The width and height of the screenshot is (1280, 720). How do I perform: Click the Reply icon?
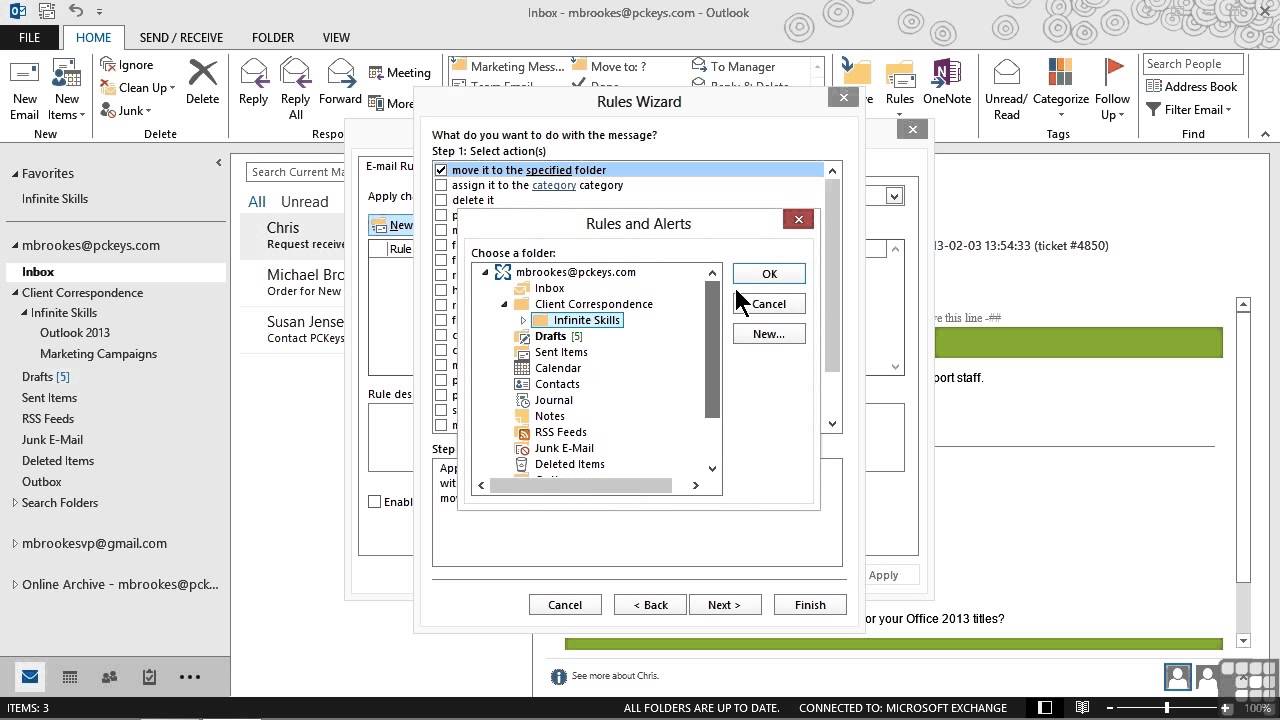253,82
